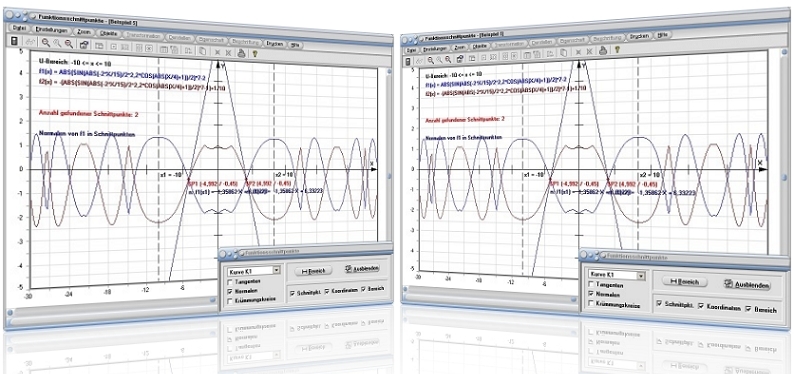Open Hilfe menu in right window

663,35
